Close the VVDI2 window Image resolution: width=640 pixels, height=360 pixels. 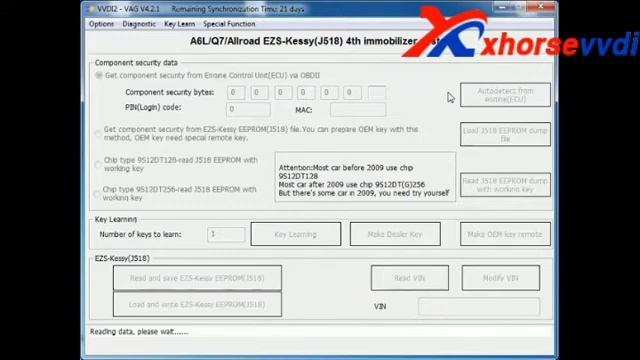540,6
